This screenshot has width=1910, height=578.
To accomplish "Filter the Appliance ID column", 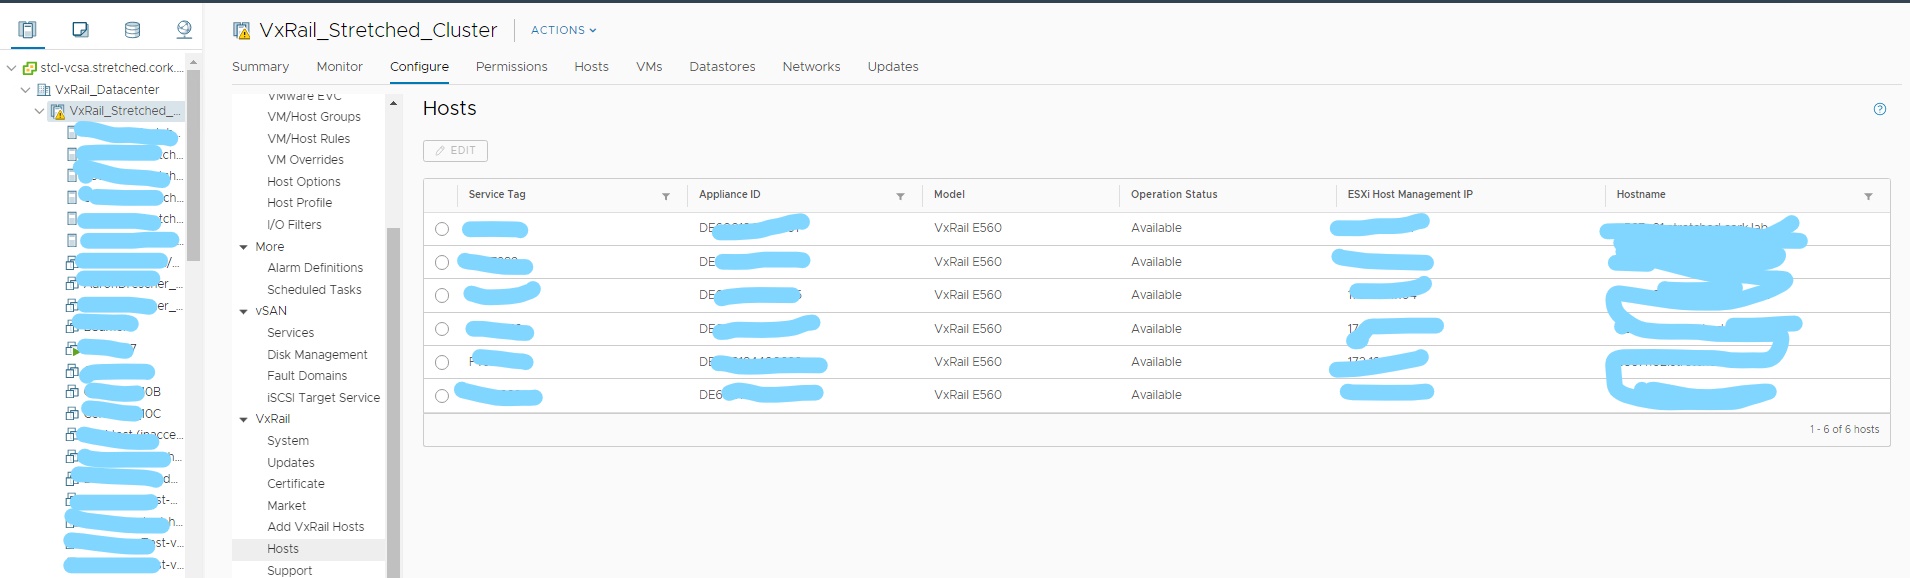I will click(900, 196).
